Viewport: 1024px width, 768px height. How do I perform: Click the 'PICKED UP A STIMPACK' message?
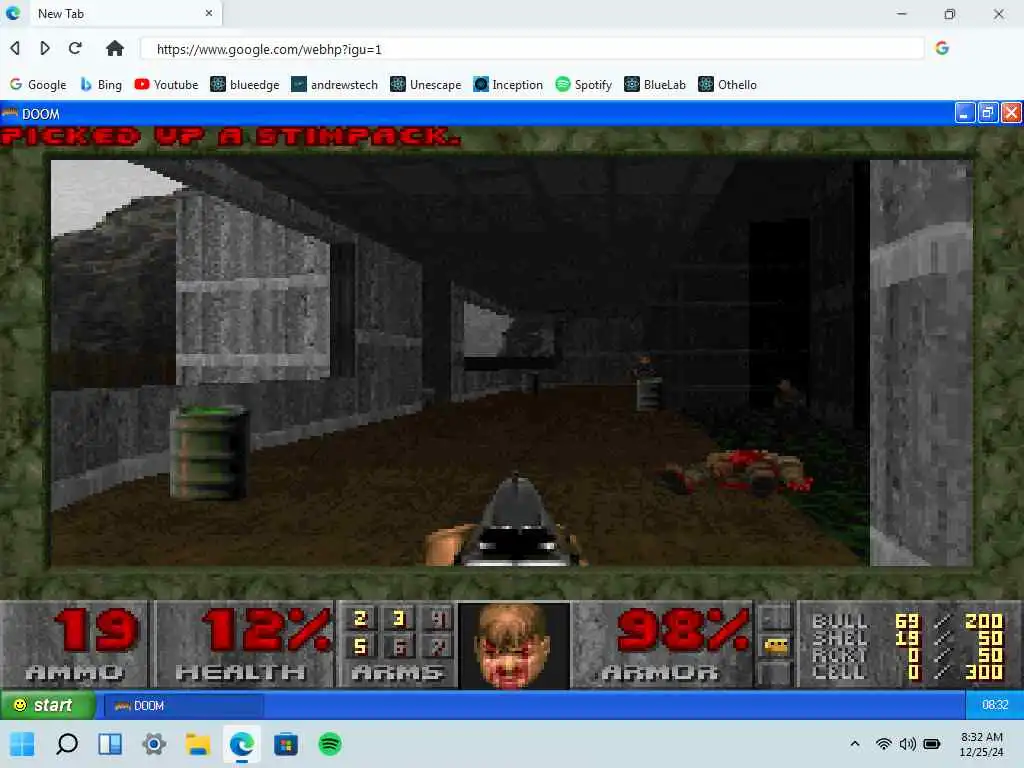230,136
